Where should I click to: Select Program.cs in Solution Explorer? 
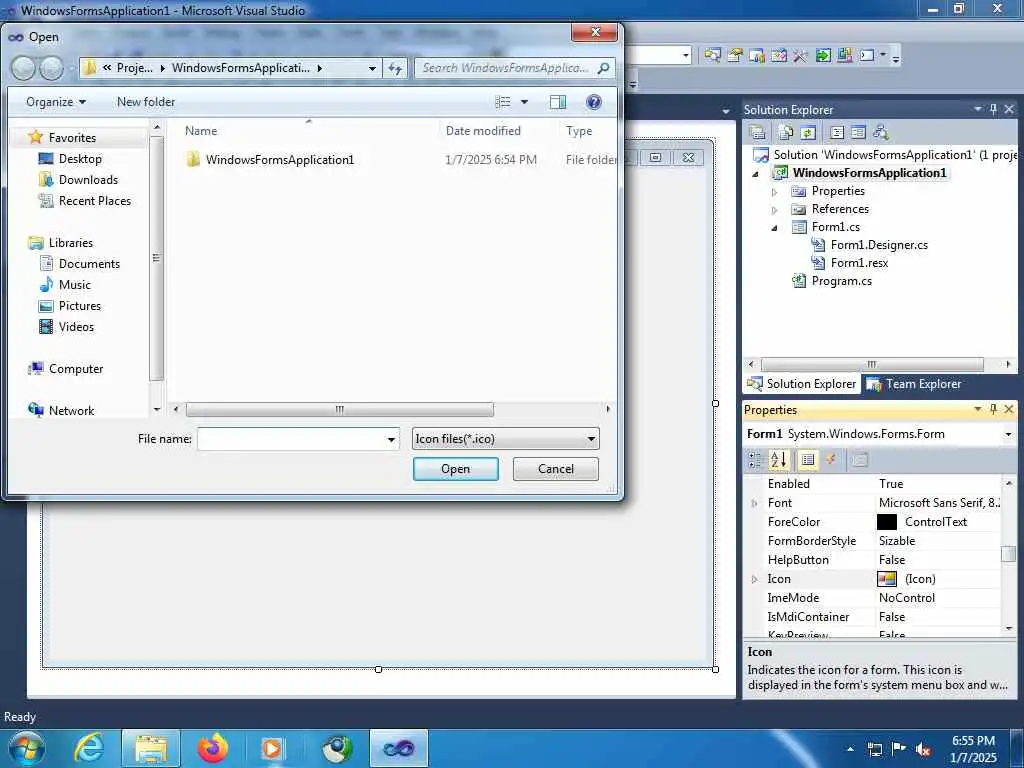(841, 281)
